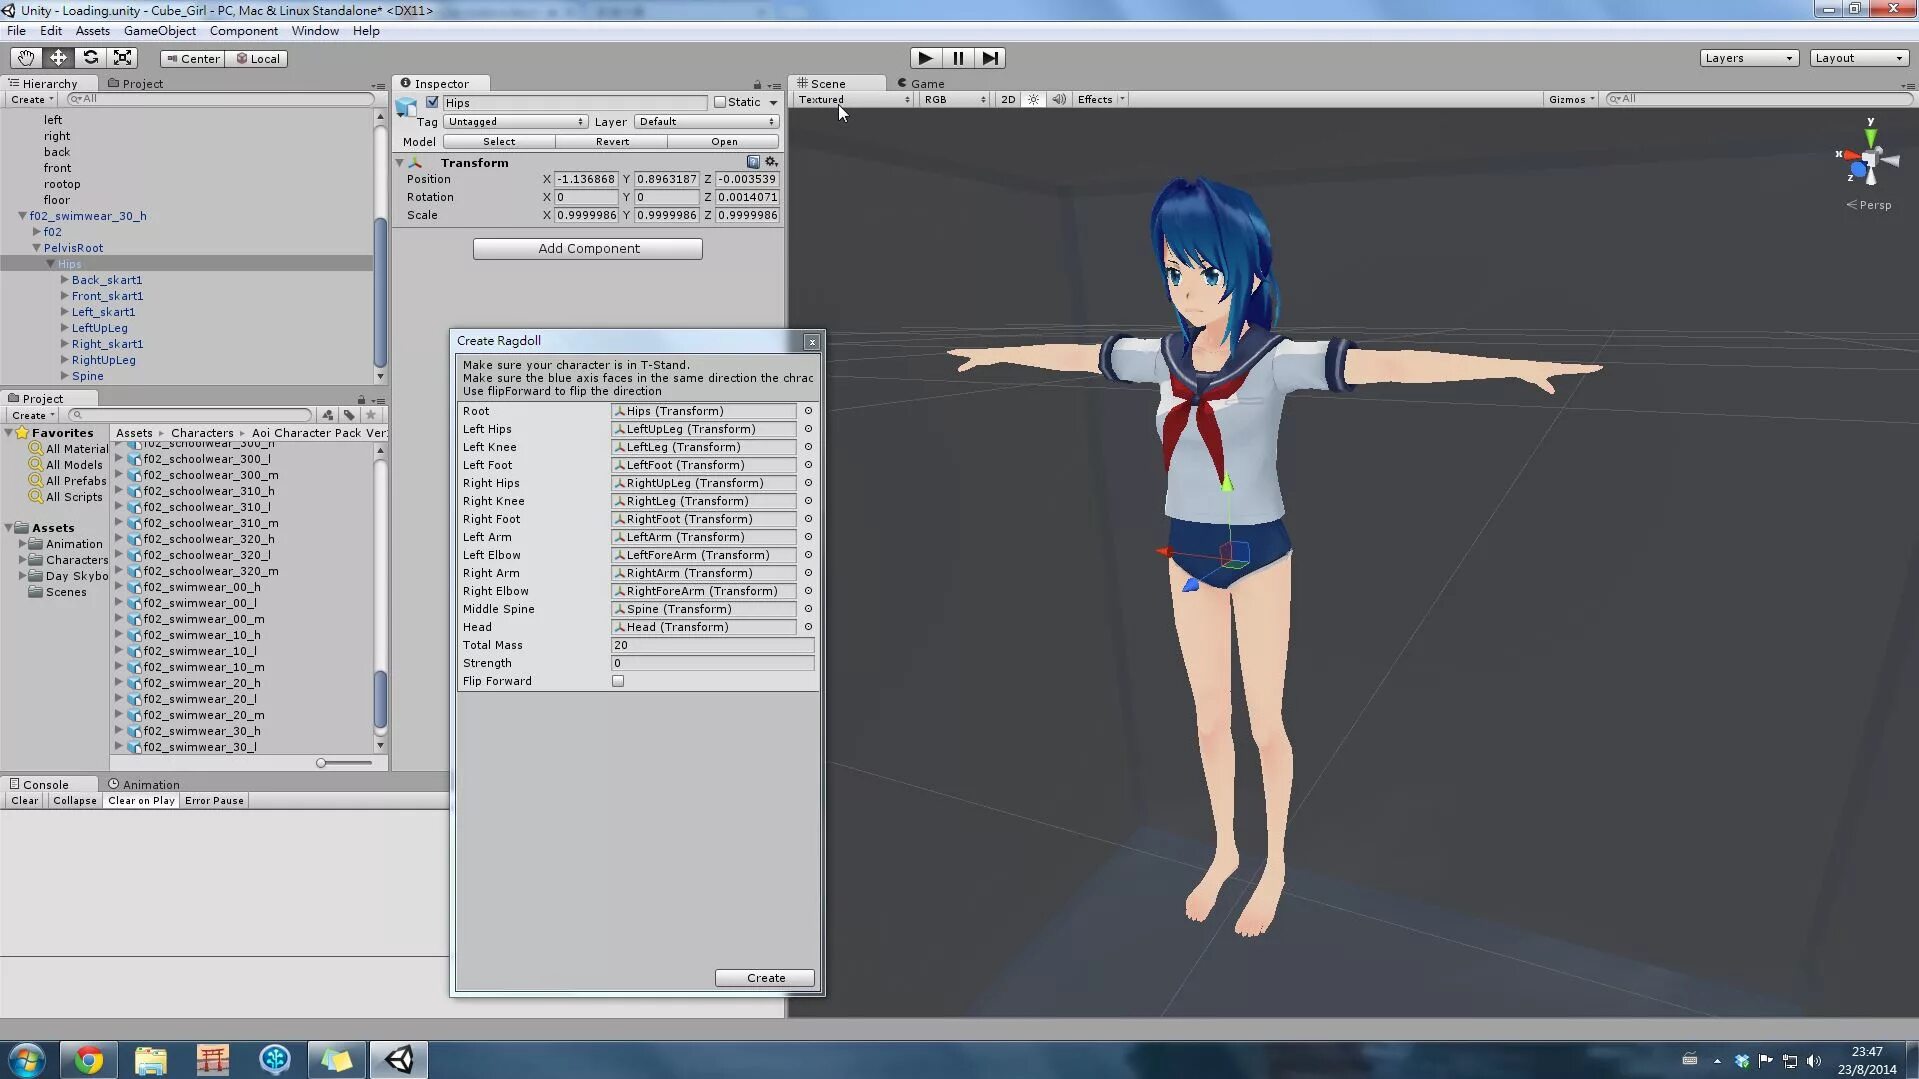
Task: Pick object for Right Elbow field
Action: pyautogui.click(x=808, y=591)
